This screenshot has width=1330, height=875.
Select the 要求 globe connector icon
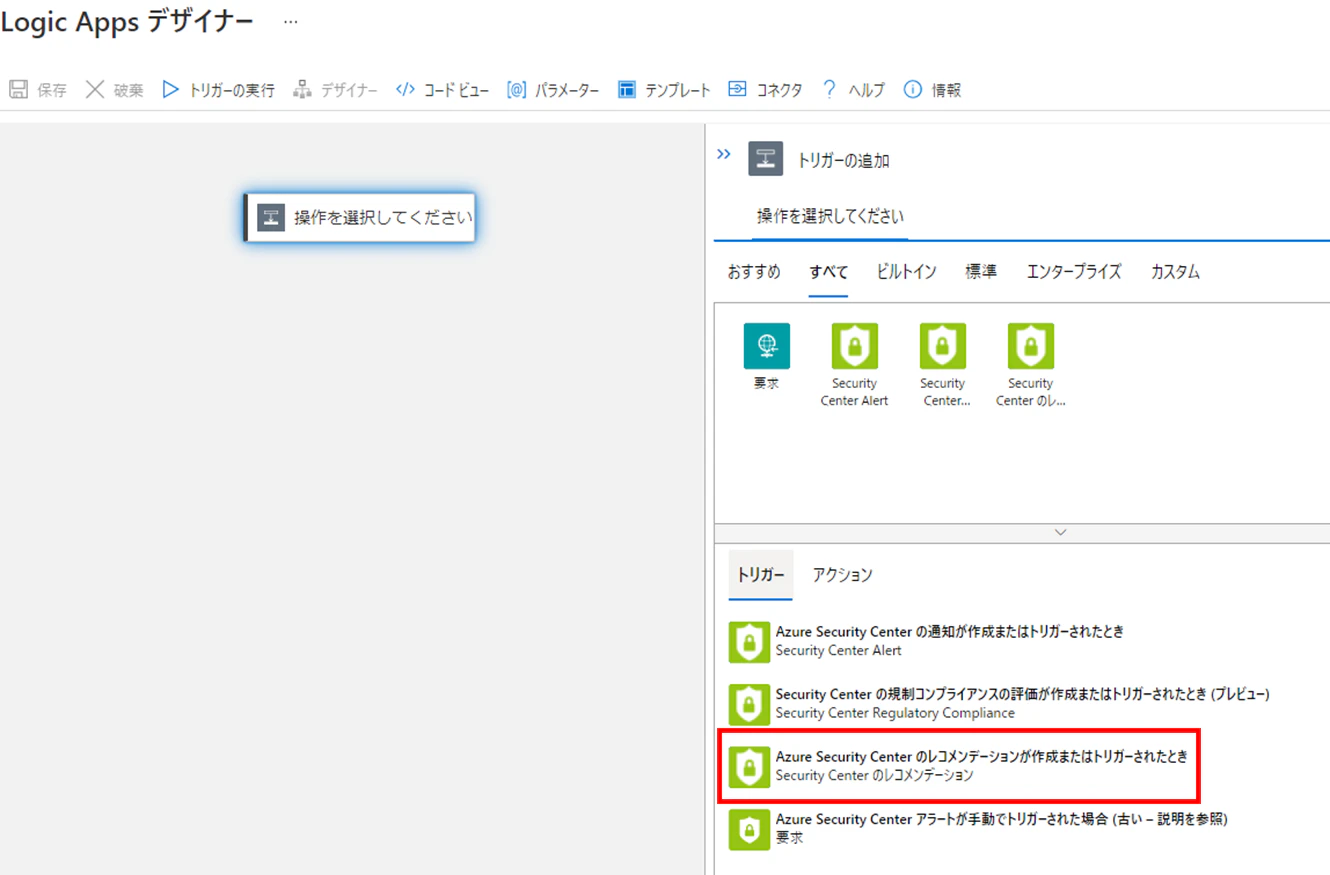(x=767, y=346)
